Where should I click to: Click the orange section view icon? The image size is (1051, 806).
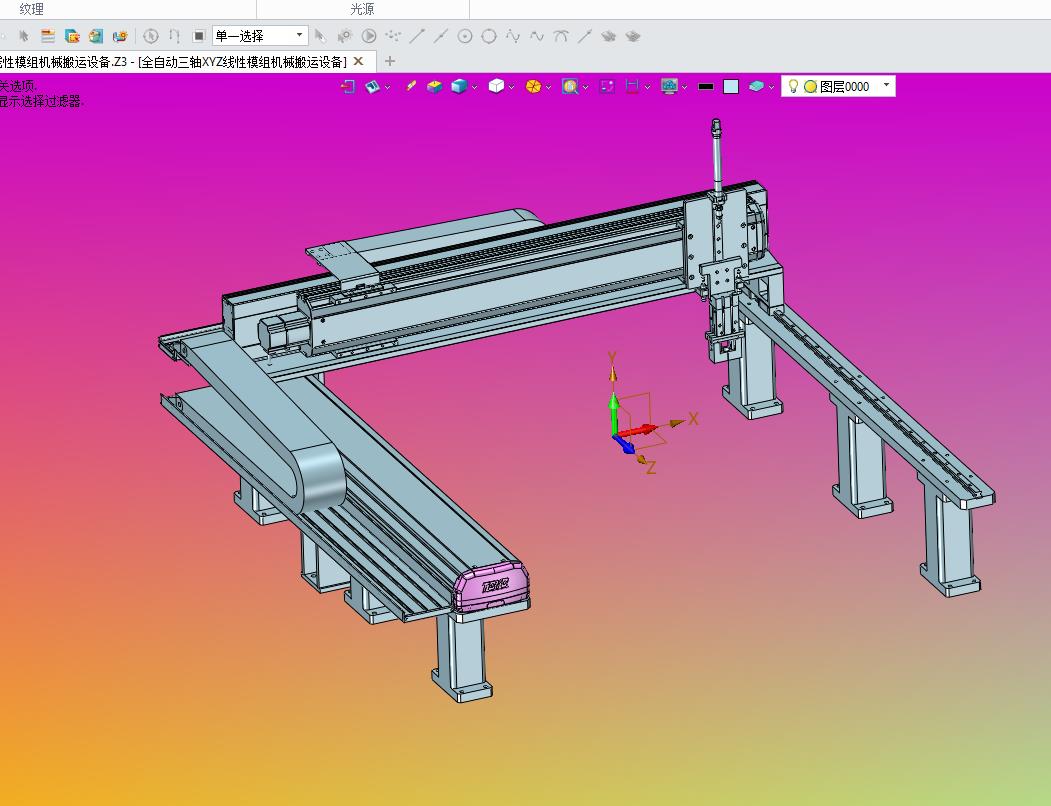pos(533,86)
